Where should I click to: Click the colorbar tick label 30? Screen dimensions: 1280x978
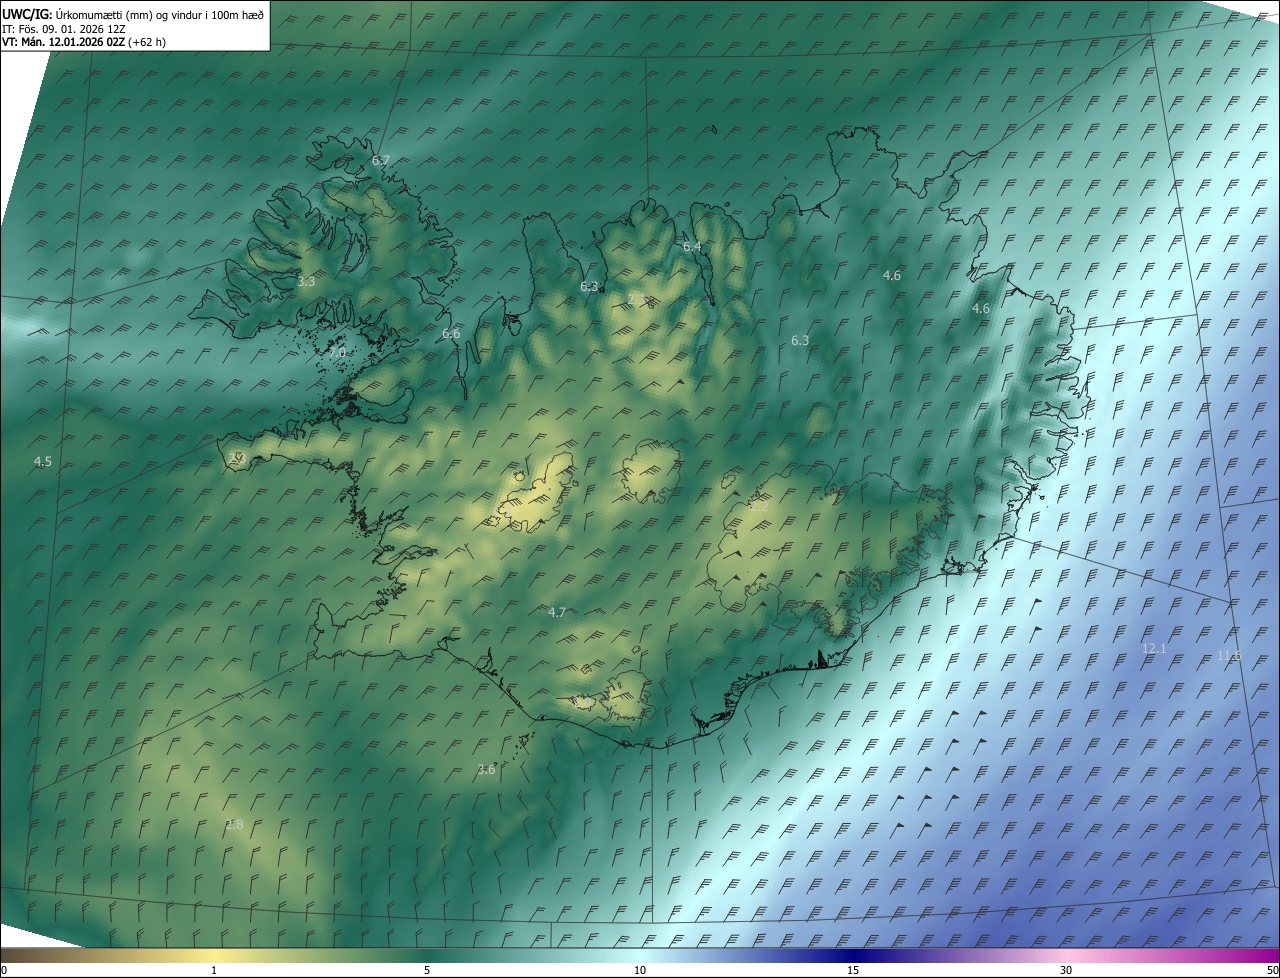[1066, 970]
